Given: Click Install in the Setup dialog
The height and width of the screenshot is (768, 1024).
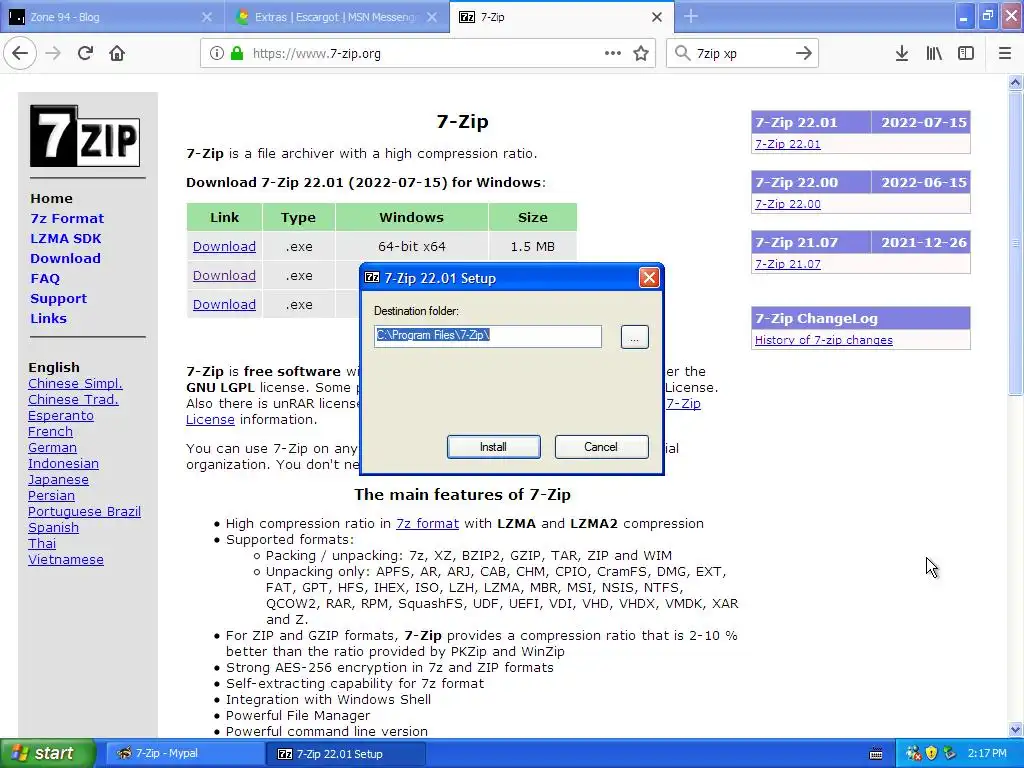Looking at the screenshot, I should click(x=494, y=447).
